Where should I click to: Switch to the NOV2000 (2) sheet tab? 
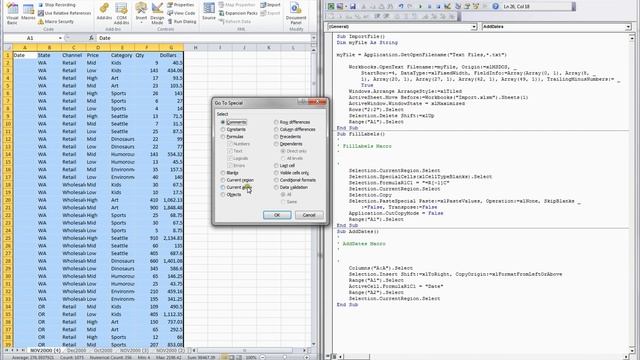click(170, 351)
